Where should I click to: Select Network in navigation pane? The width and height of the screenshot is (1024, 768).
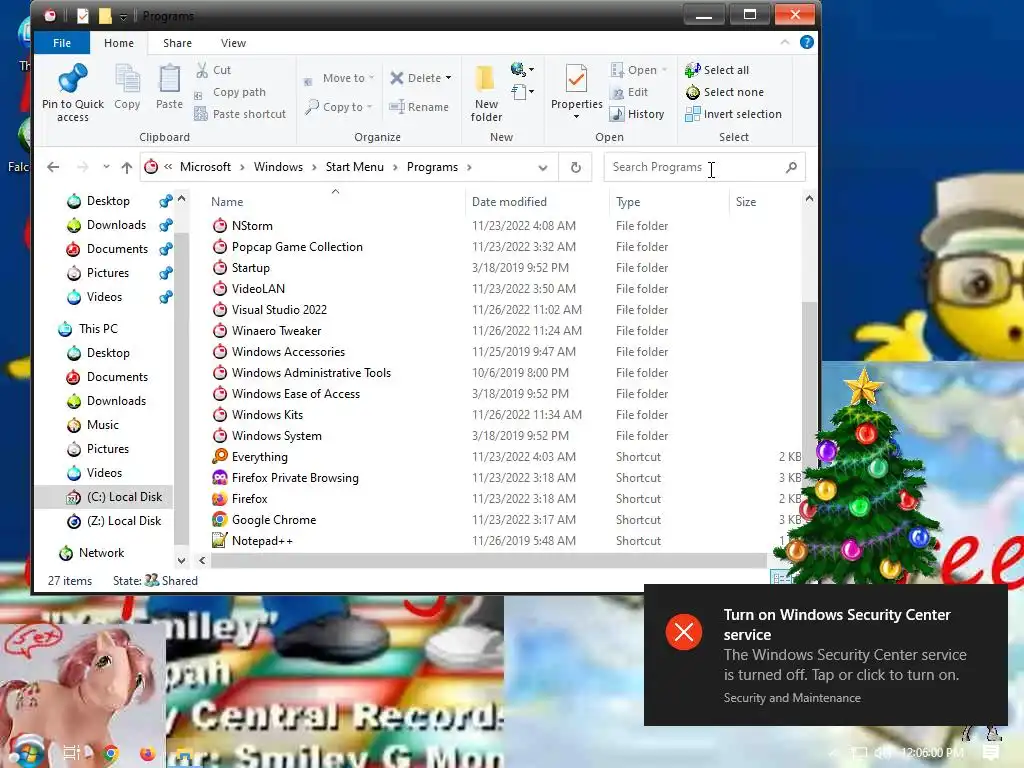click(x=101, y=552)
